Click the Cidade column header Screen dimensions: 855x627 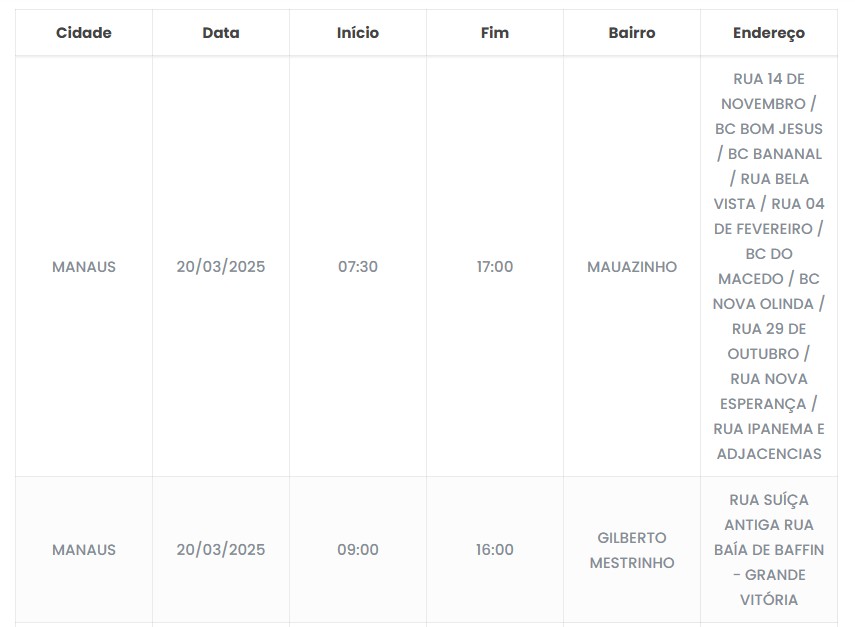click(84, 33)
